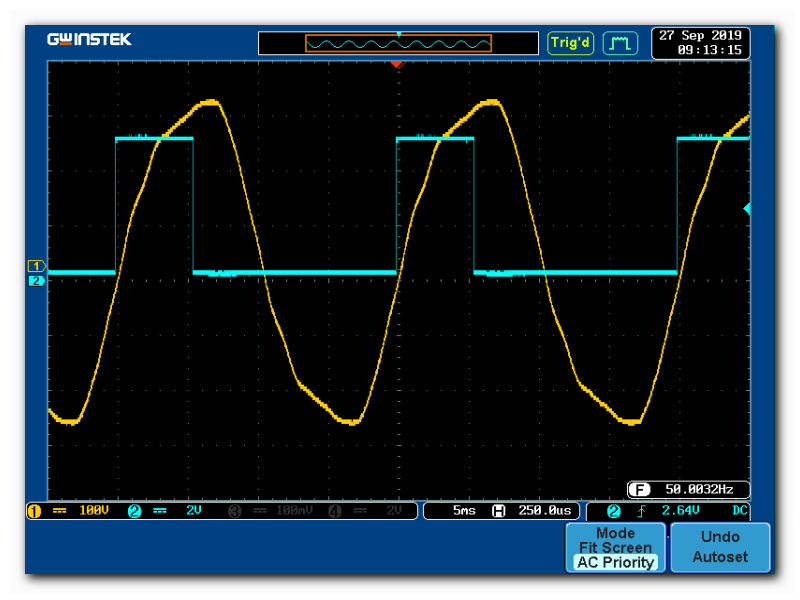This screenshot has width=800, height=600.
Task: Click the trigger source channel 2 badge
Action: click(613, 511)
